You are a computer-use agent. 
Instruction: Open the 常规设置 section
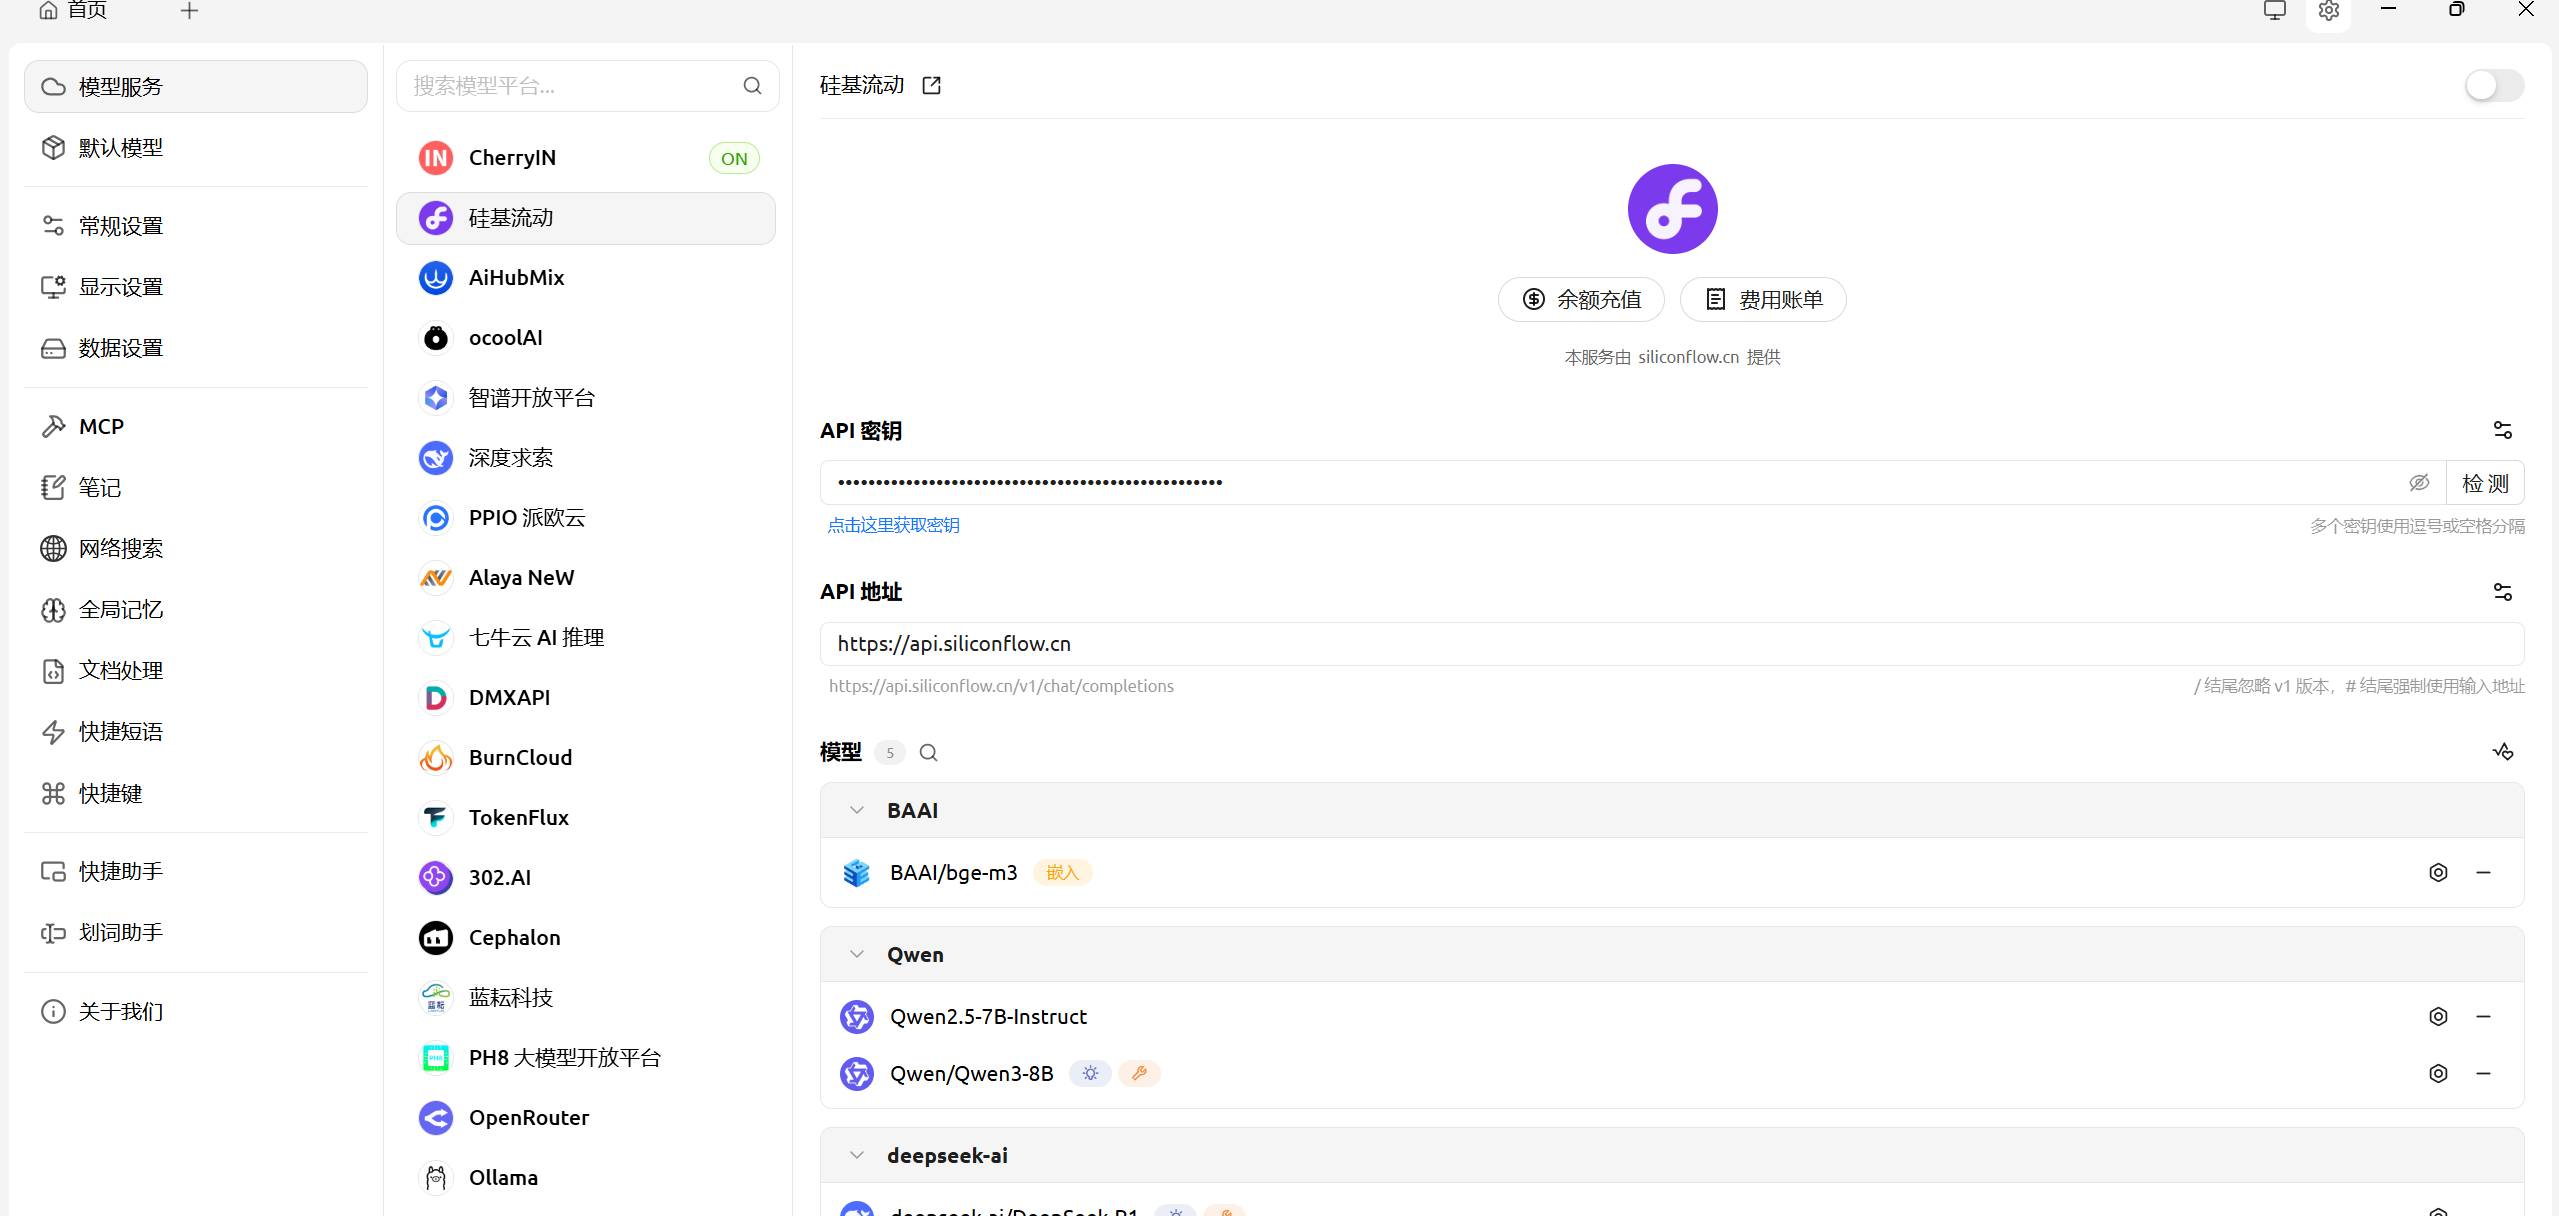tap(196, 226)
